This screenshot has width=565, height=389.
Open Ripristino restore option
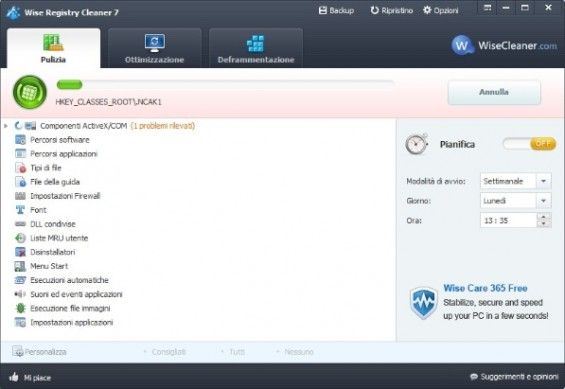(x=392, y=10)
